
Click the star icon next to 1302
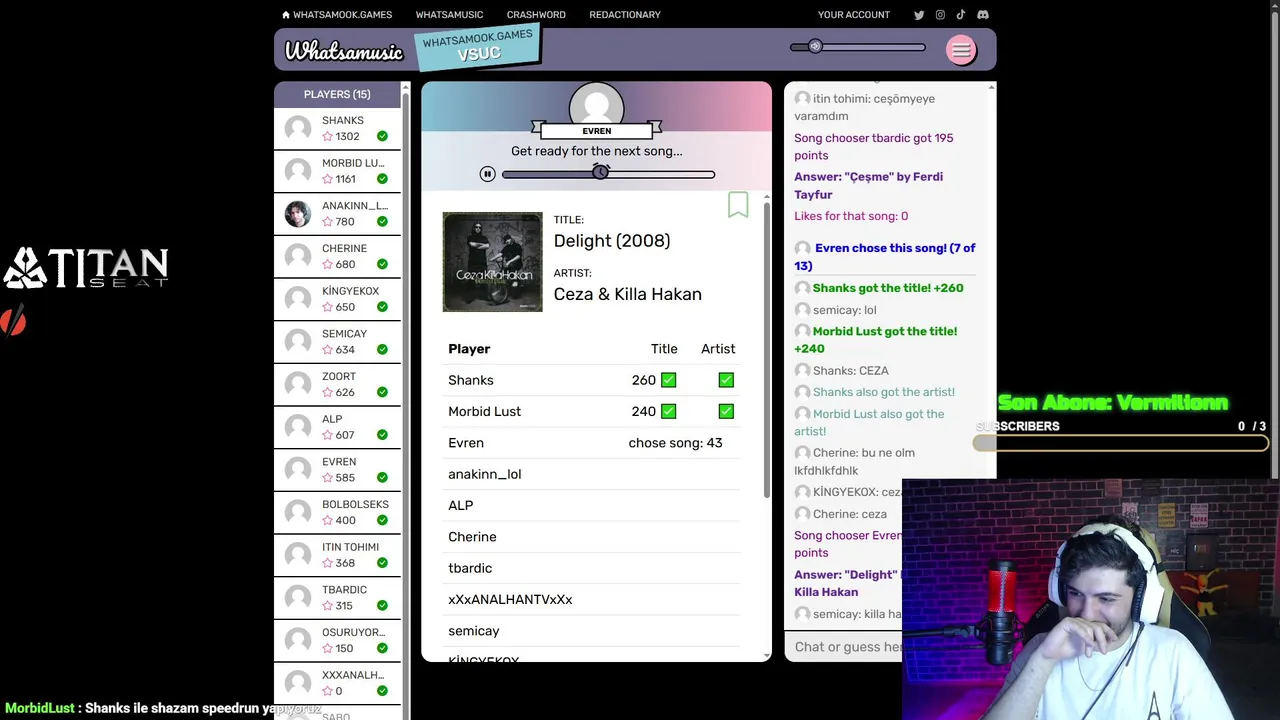pos(328,137)
